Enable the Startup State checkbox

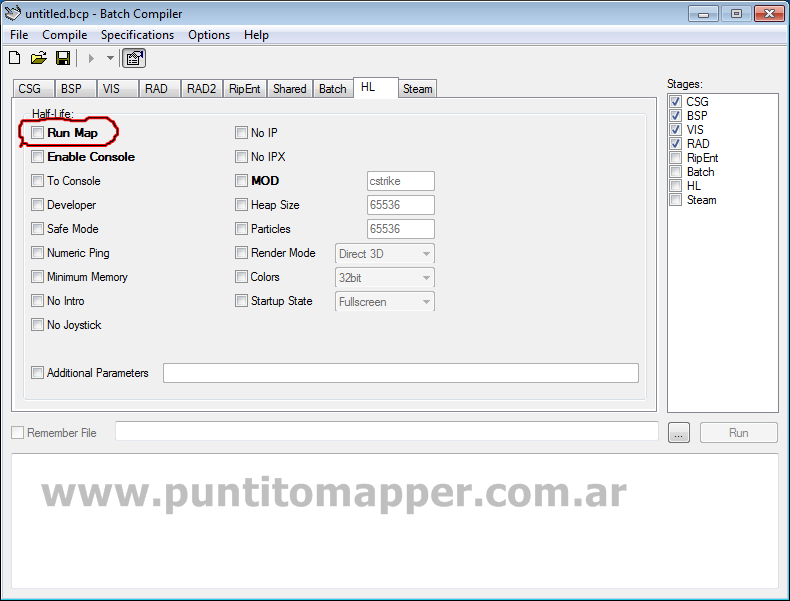(x=241, y=301)
